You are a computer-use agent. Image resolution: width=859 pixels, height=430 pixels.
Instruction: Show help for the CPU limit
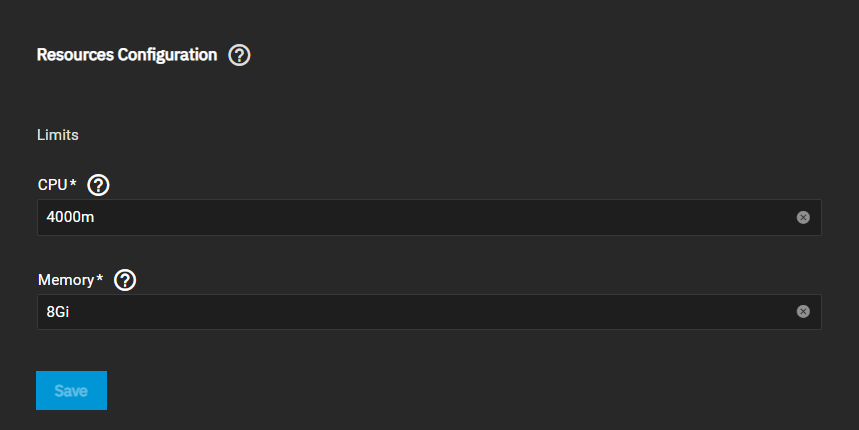click(98, 185)
